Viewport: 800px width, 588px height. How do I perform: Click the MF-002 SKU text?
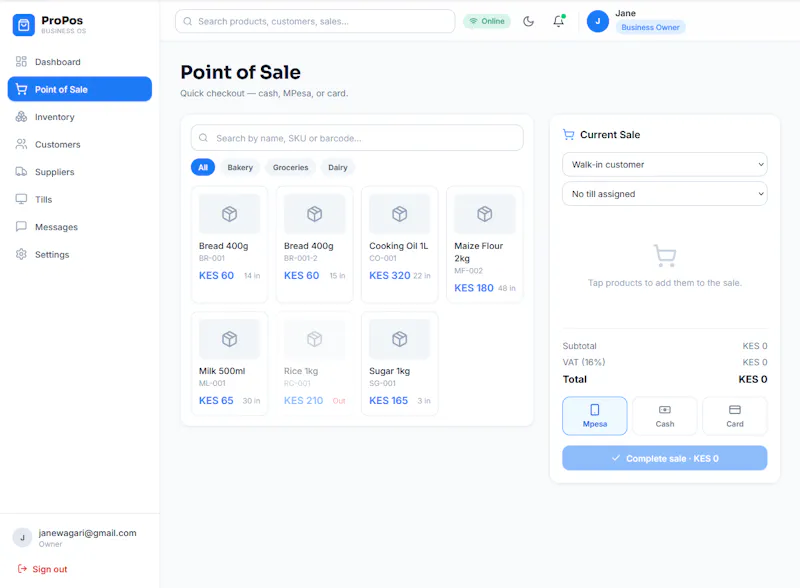pyautogui.click(x=468, y=271)
